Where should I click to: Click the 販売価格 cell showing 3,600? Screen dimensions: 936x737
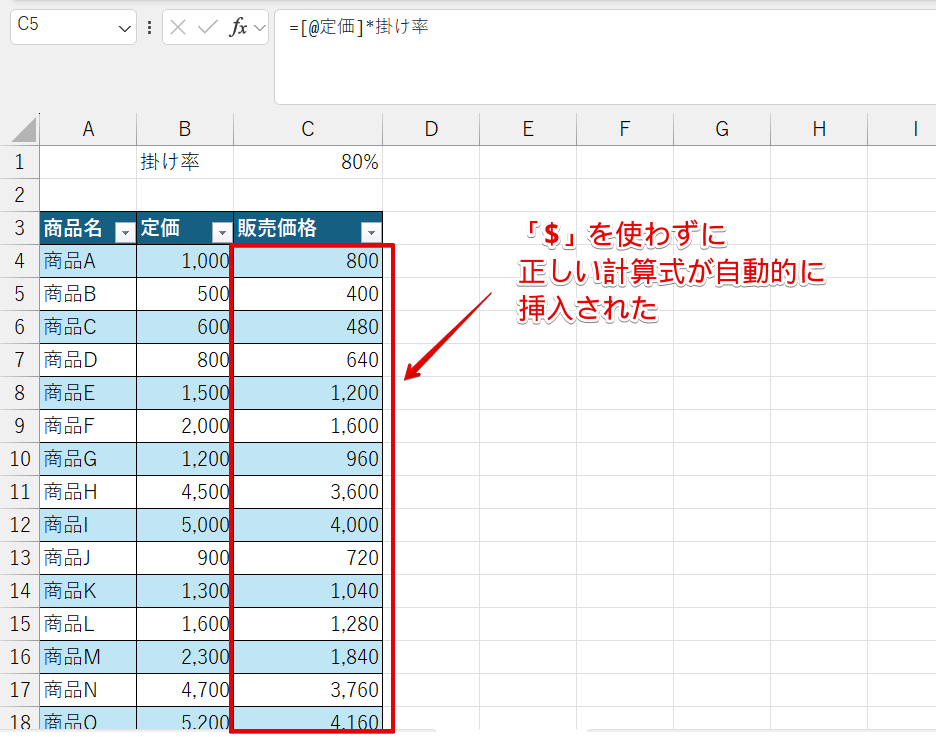pos(308,492)
